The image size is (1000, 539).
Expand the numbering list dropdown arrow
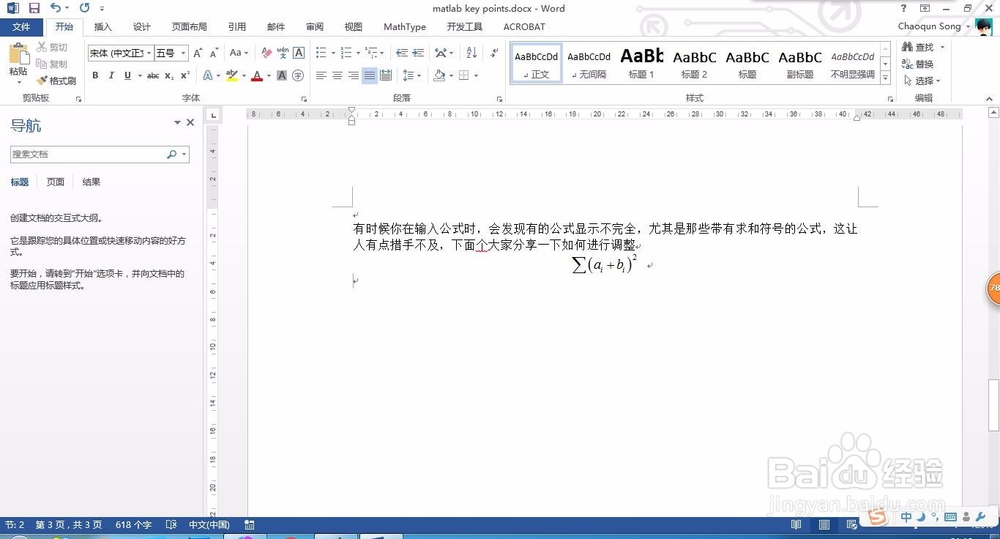click(358, 53)
